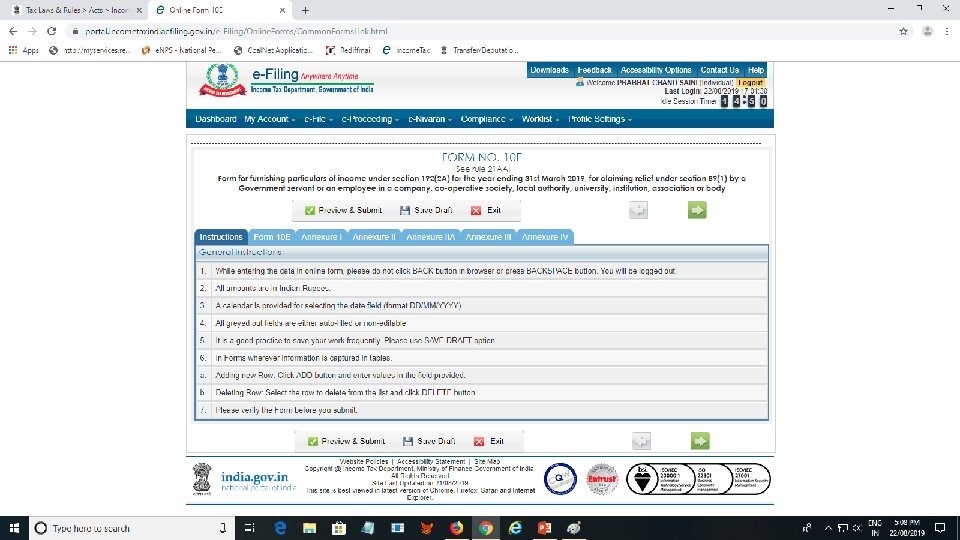Screen dimensions: 960x540
Task: Open Firefox from the taskbar
Action: point(456,528)
